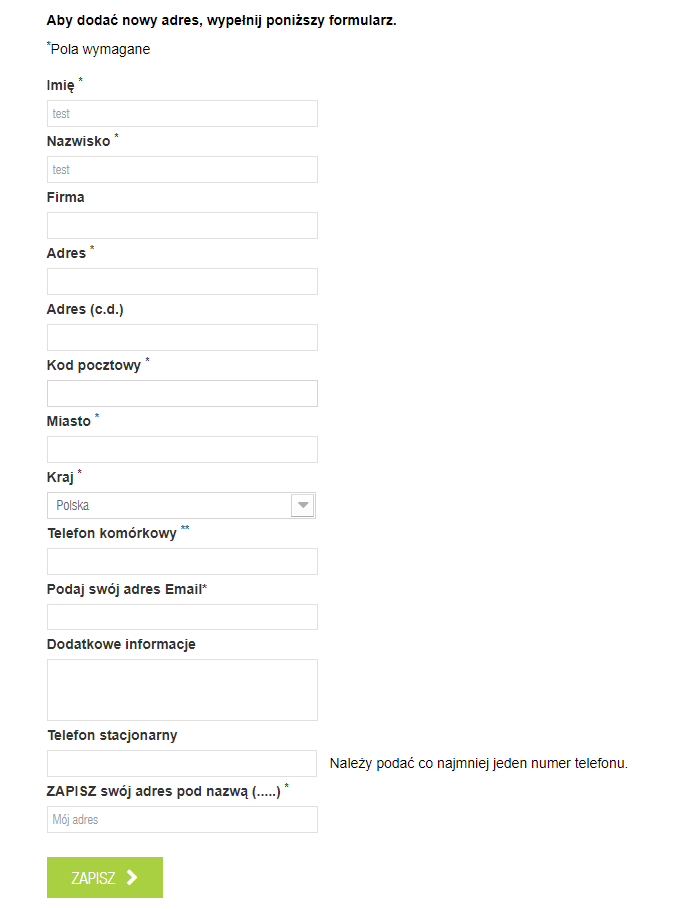Image resolution: width=684 pixels, height=909 pixels.
Task: Open the Kraj dropdown arrow
Action: click(303, 505)
